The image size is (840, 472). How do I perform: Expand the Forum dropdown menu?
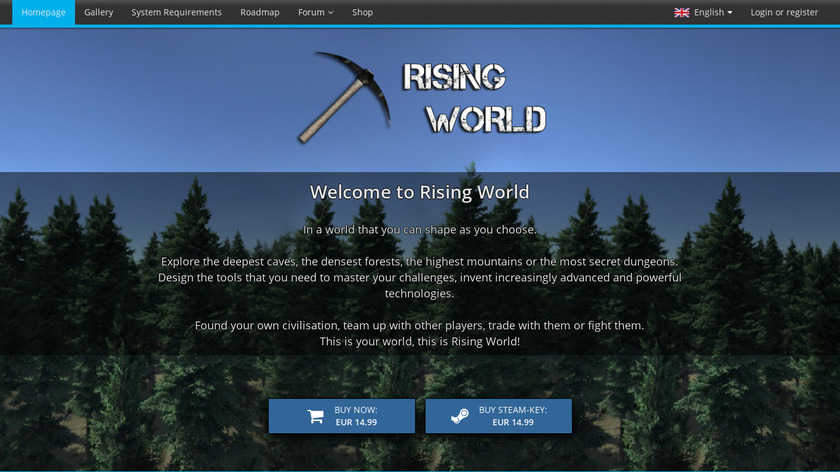point(316,12)
